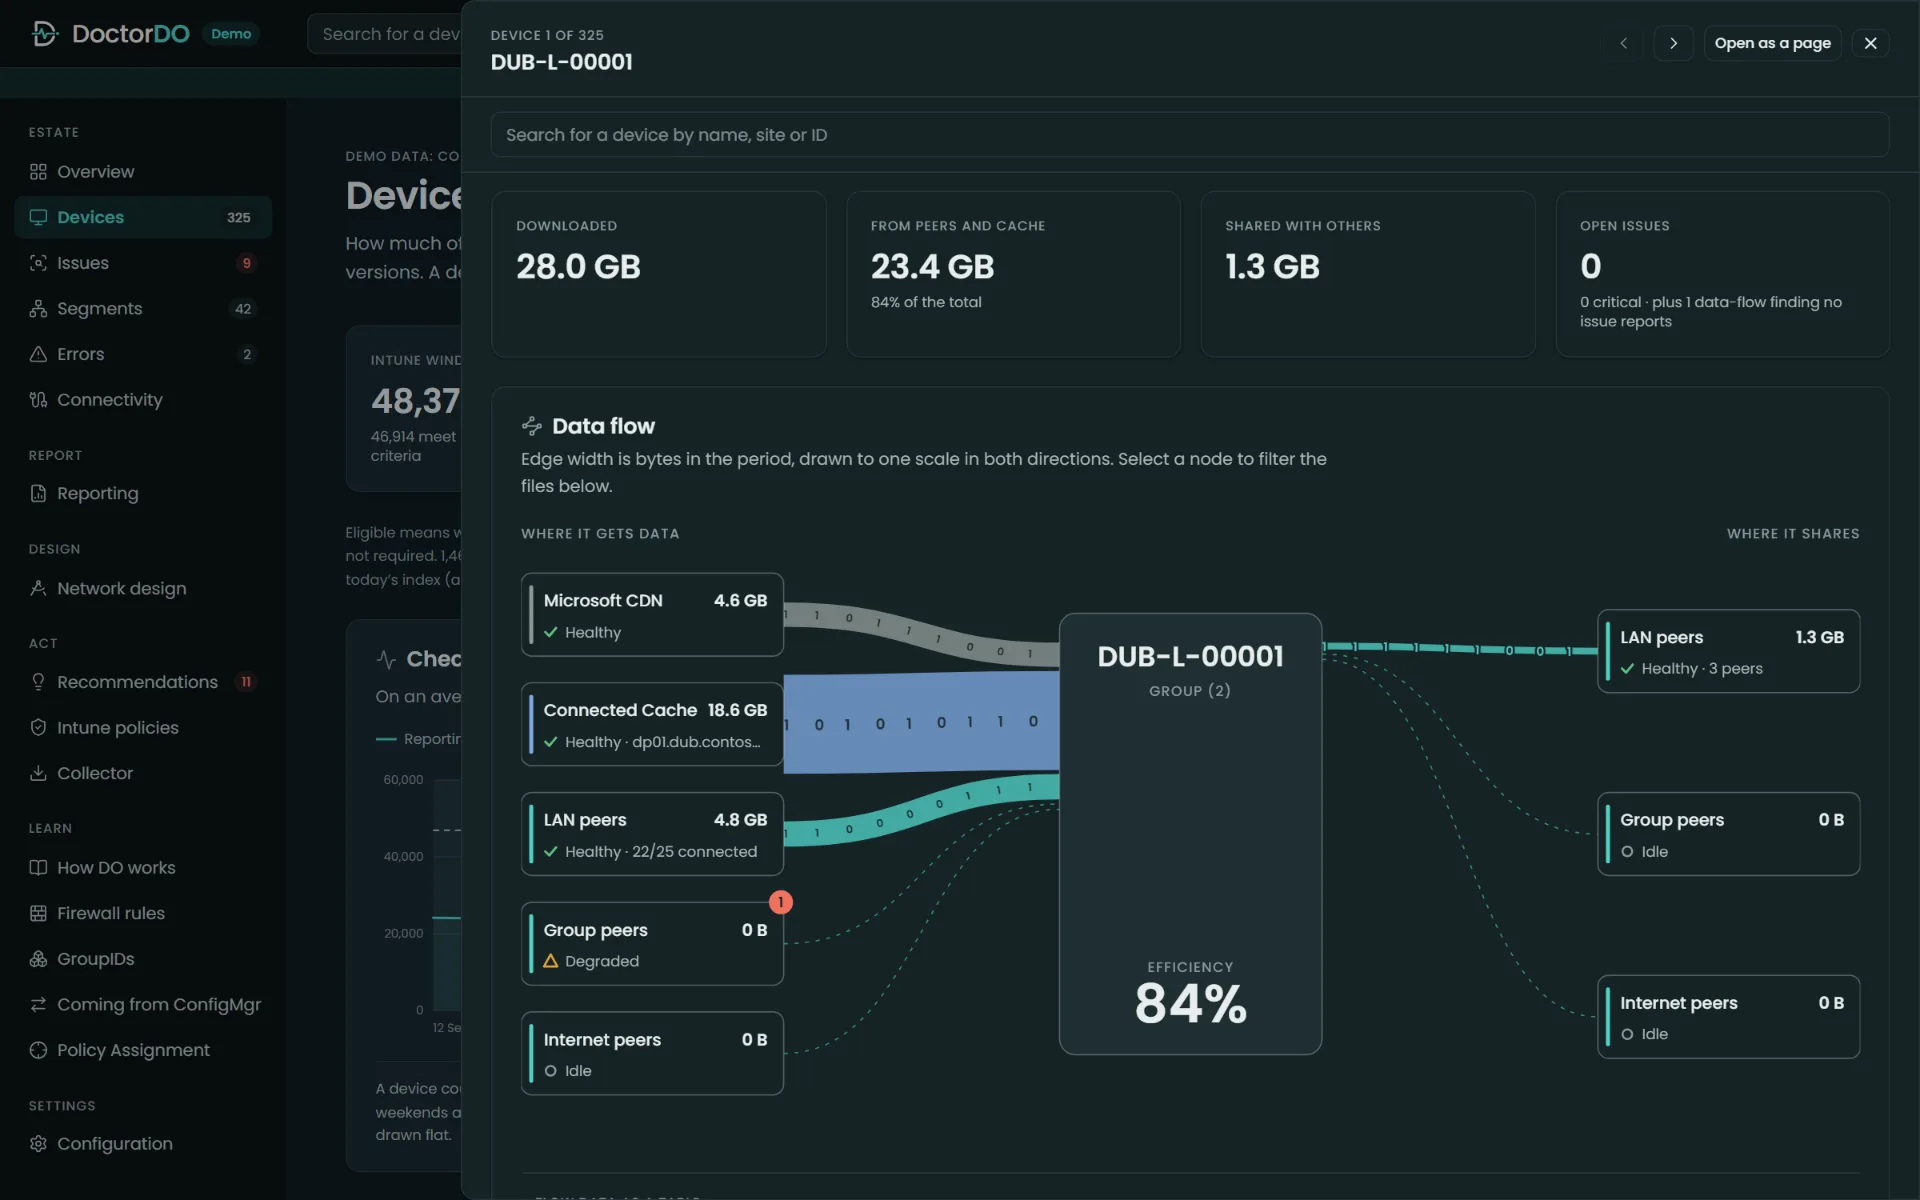Go to the previous device arrow
Image resolution: width=1920 pixels, height=1200 pixels.
1624,43
